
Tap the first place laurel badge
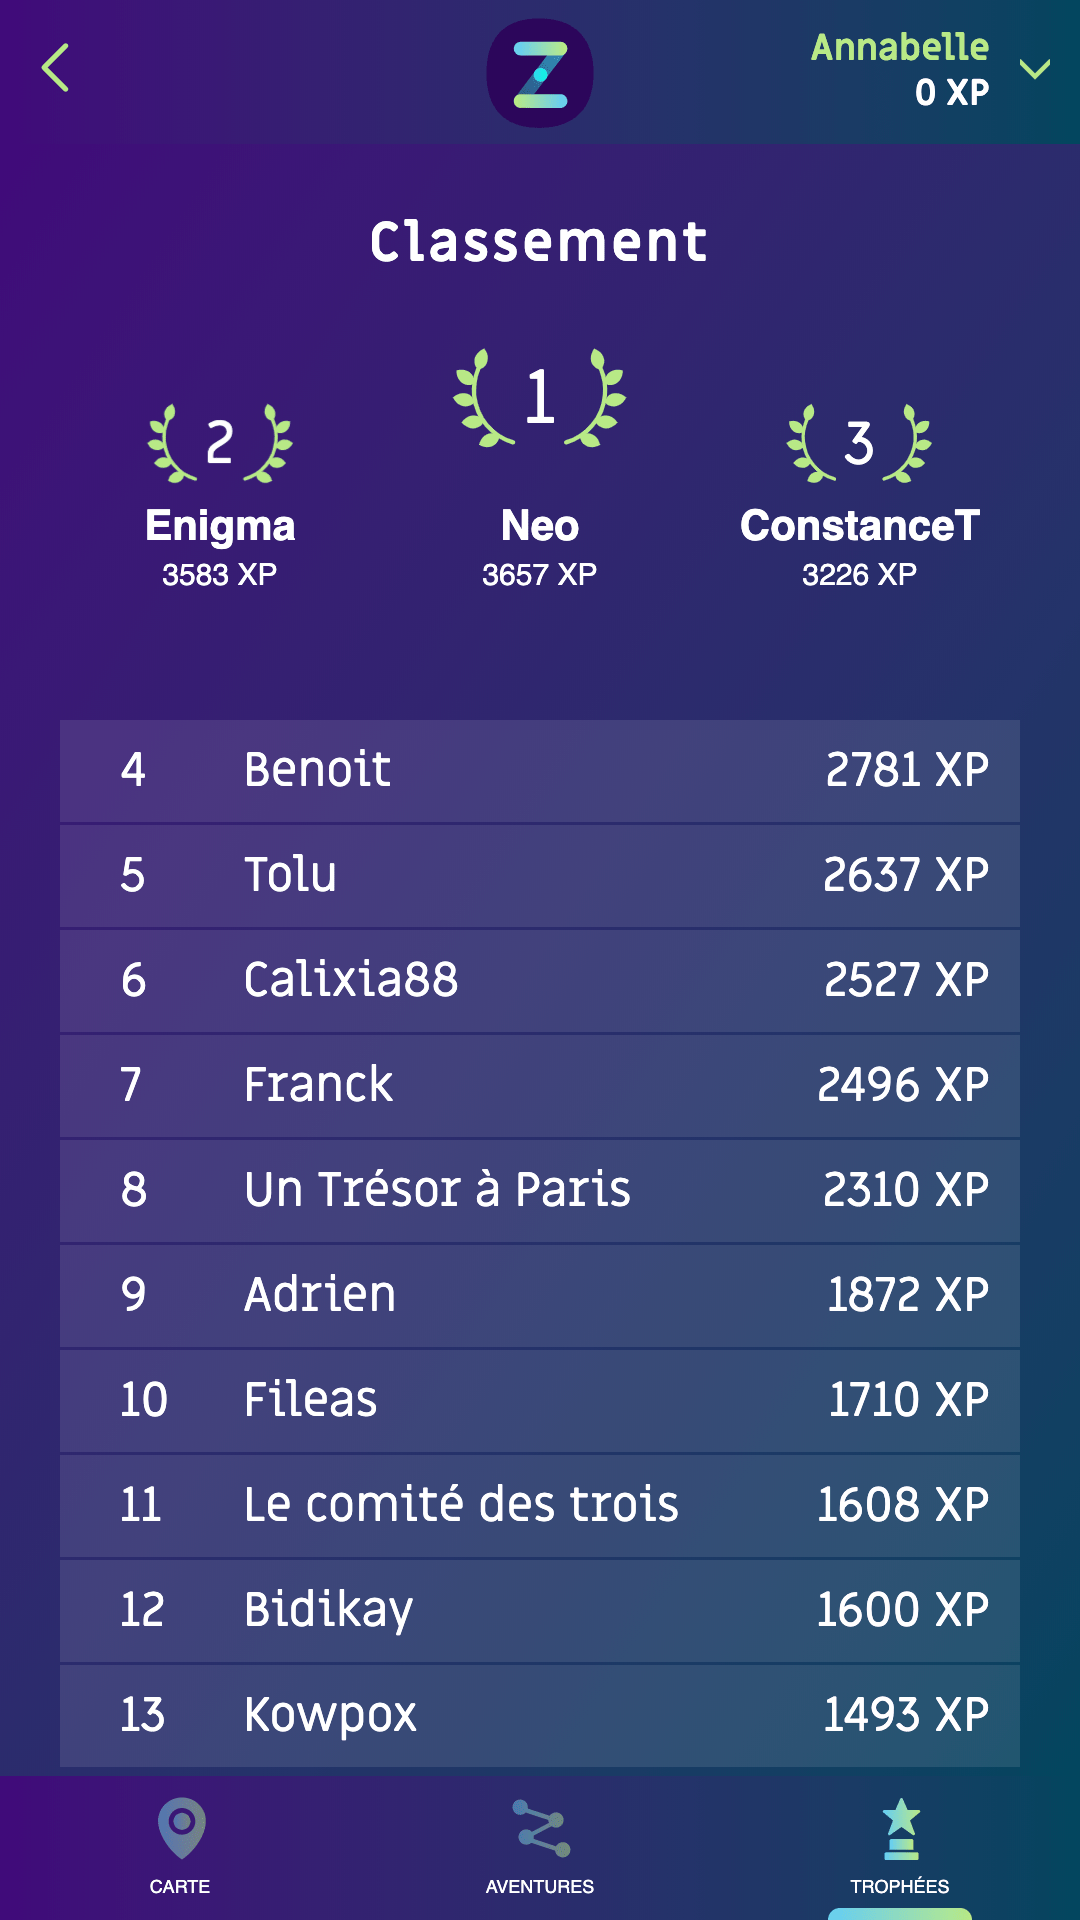click(x=540, y=397)
